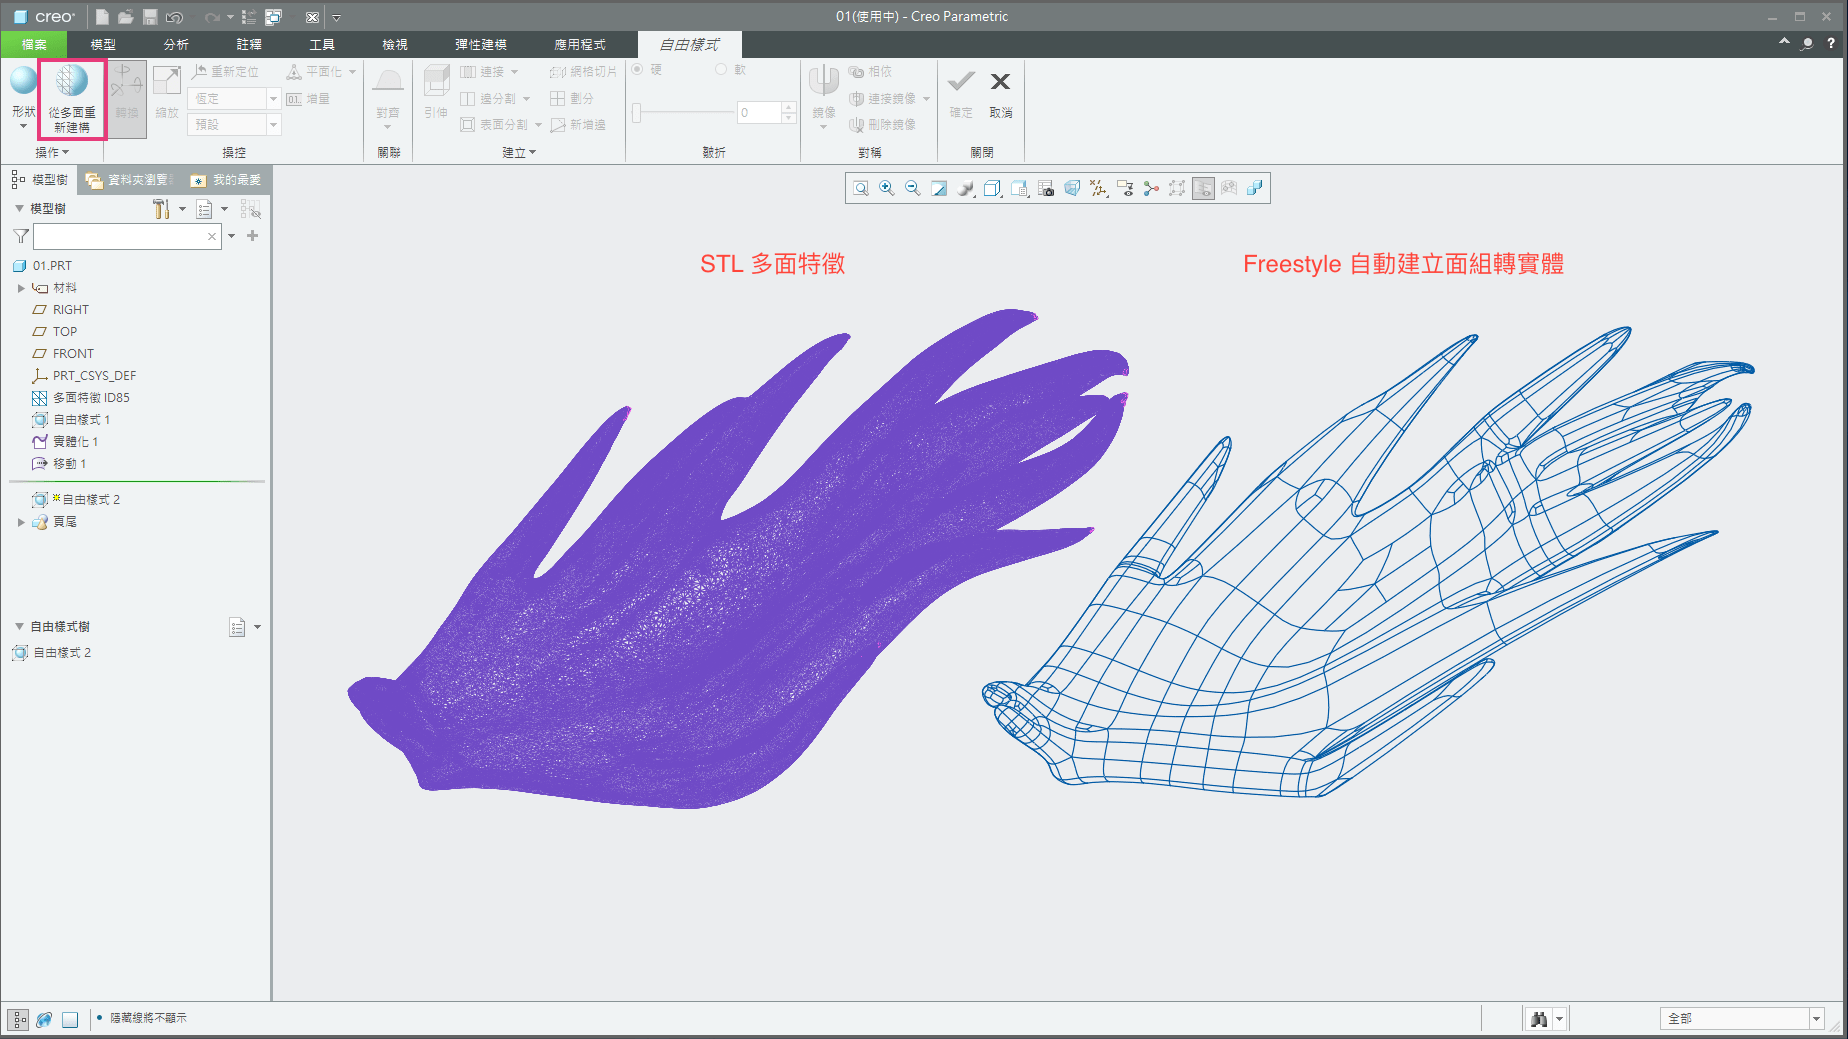Screen dimensions: 1848x1039
Task: Enable the 硬 hard crease option
Action: pyautogui.click(x=637, y=70)
